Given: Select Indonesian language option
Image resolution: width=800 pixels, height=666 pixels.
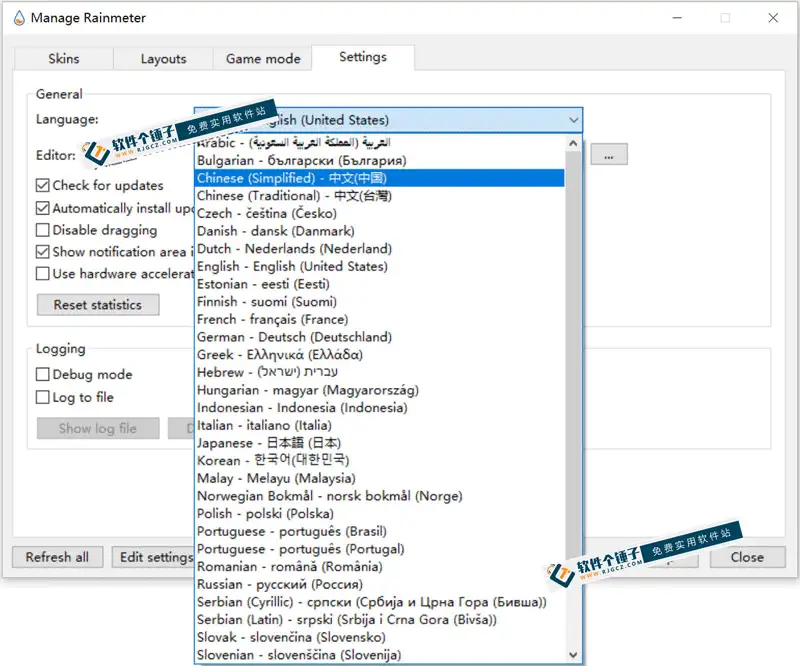Looking at the screenshot, I should [380, 408].
